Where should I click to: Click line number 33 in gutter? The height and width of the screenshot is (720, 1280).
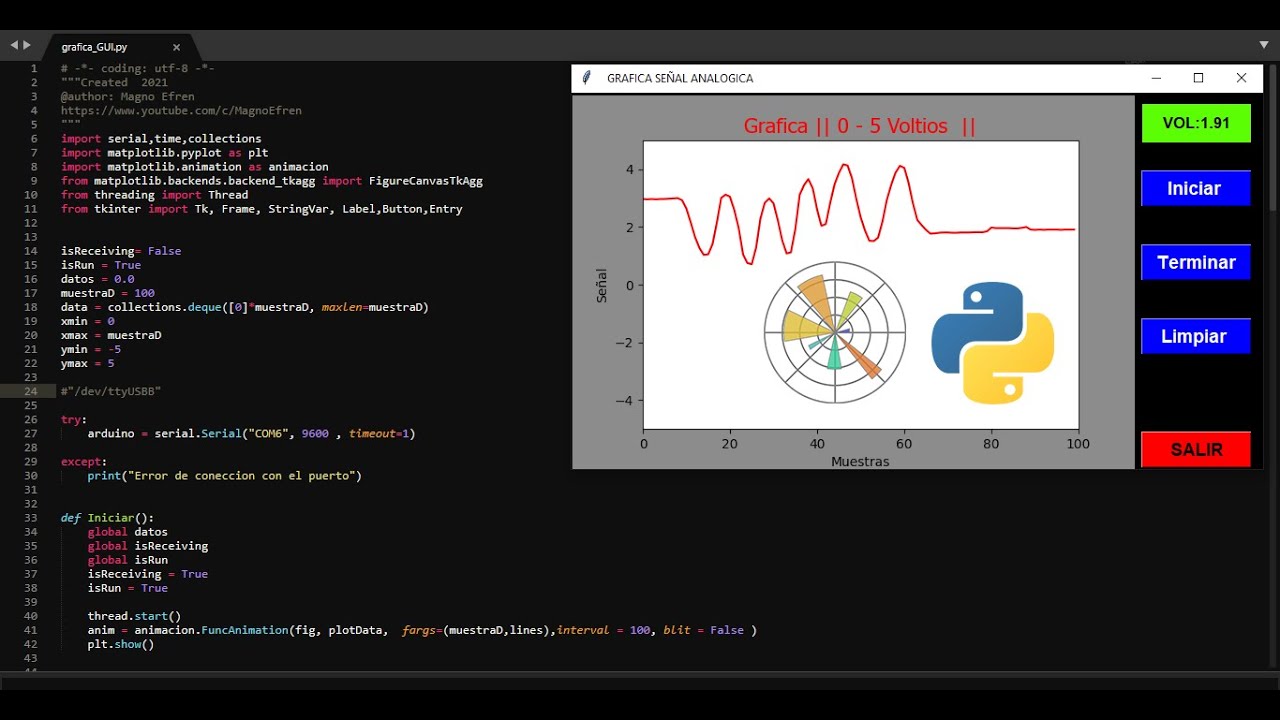(x=31, y=518)
